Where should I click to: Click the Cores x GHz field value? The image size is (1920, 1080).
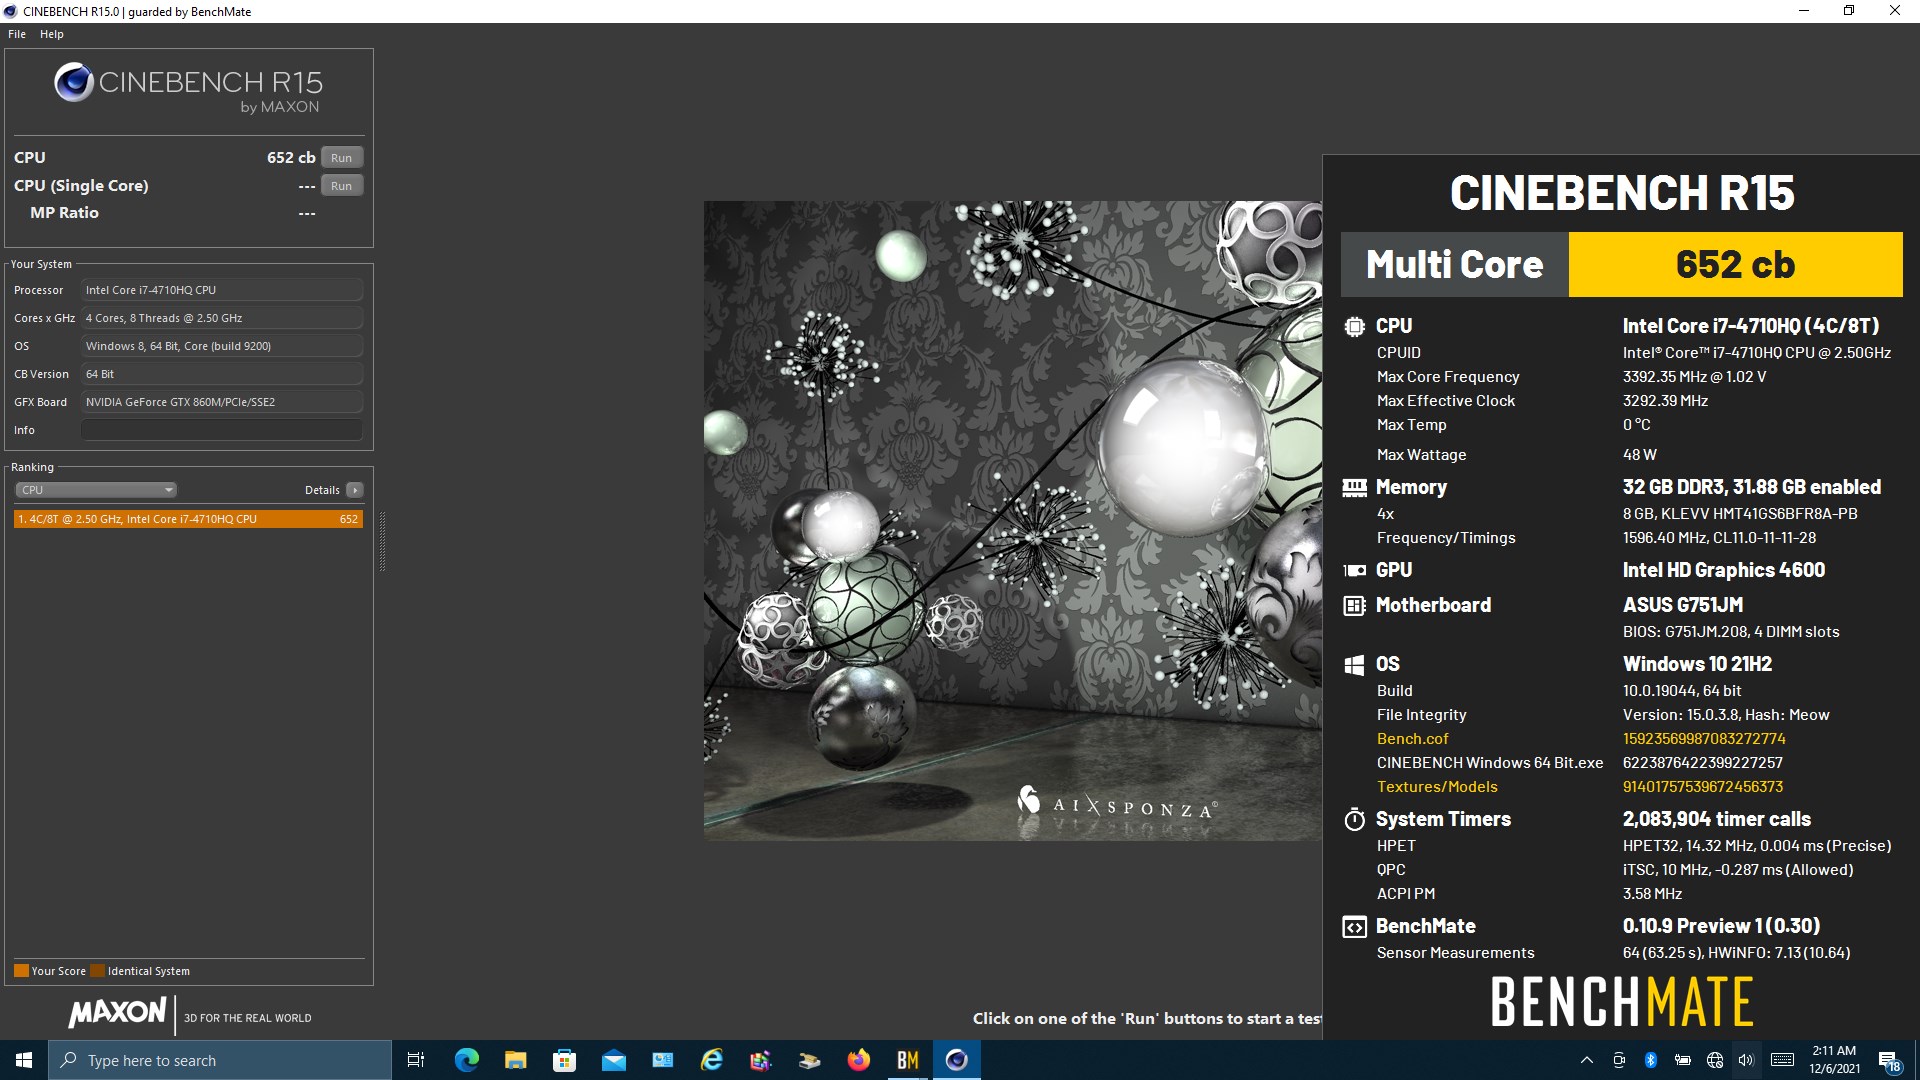222,318
